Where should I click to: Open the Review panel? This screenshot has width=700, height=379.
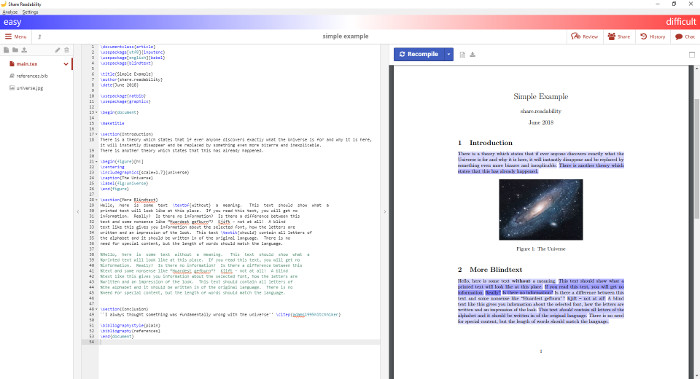584,37
